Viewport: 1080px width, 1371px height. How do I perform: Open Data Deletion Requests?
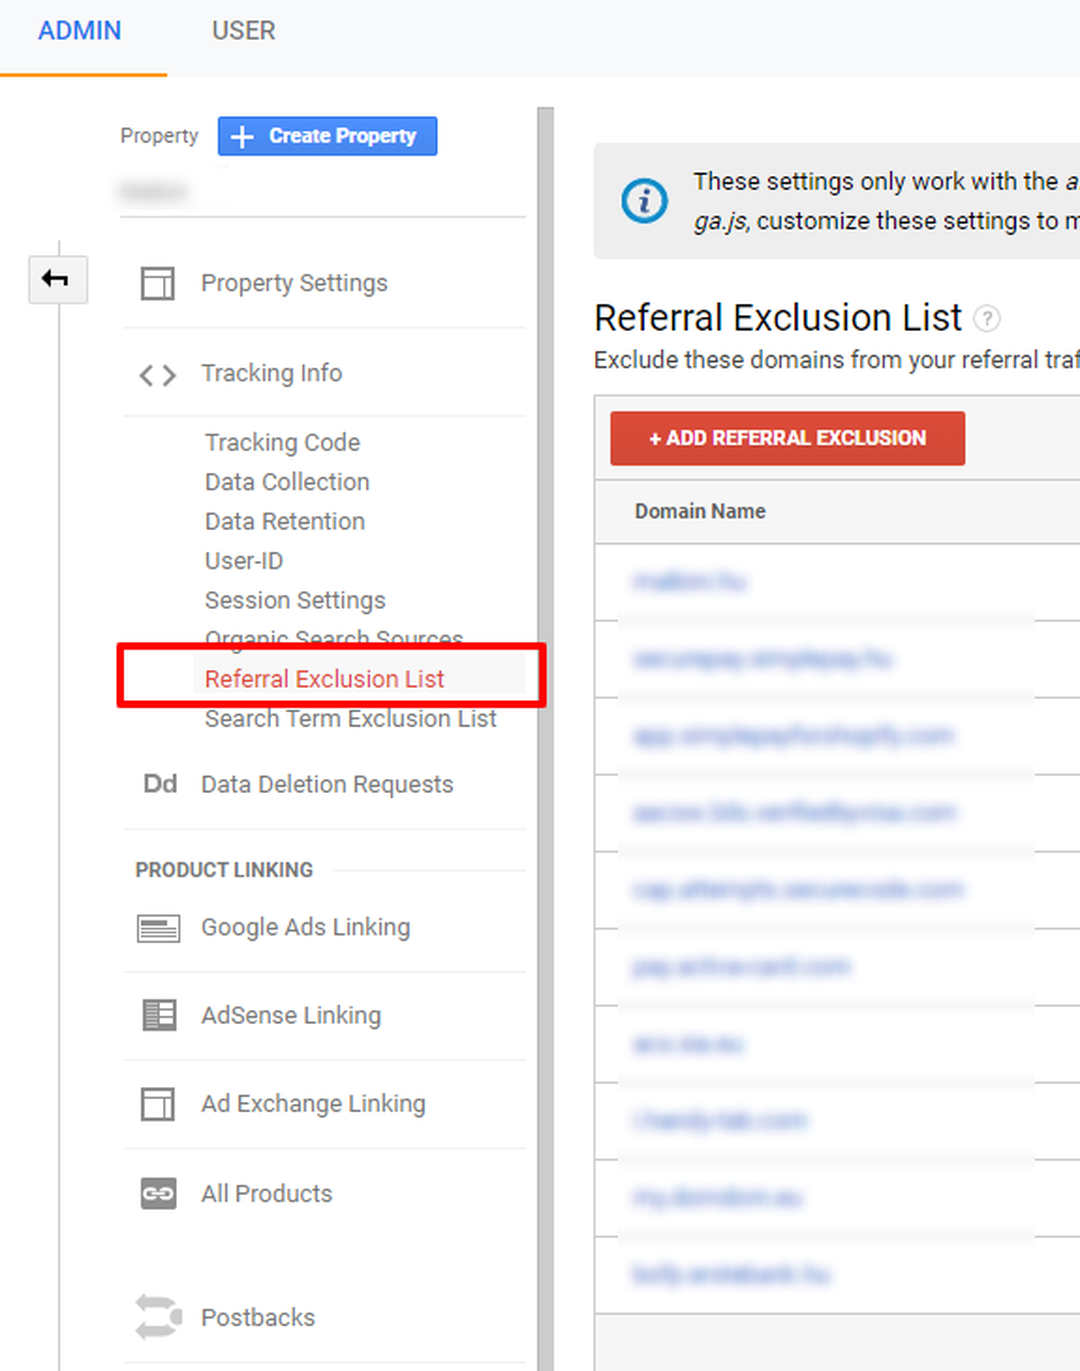pyautogui.click(x=327, y=784)
